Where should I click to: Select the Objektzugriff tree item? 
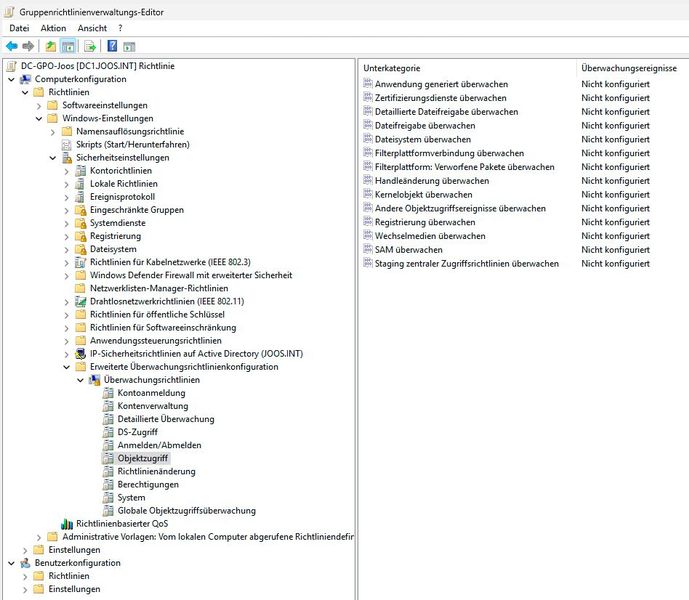pyautogui.click(x=143, y=458)
